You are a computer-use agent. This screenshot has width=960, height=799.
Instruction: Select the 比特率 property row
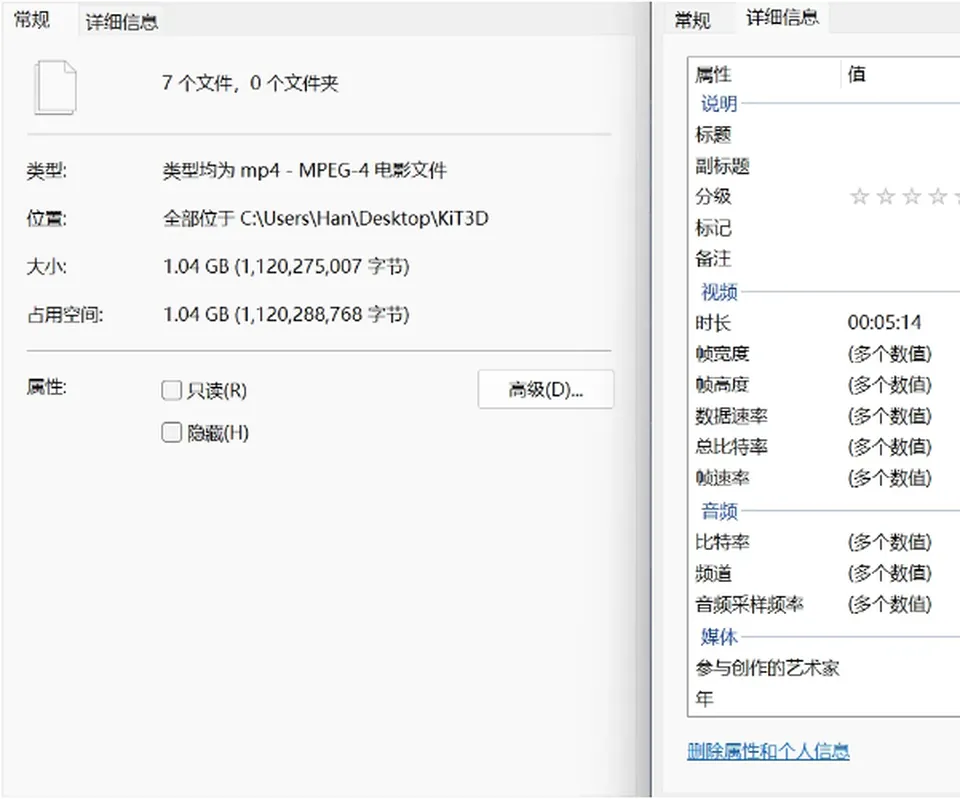coord(825,542)
